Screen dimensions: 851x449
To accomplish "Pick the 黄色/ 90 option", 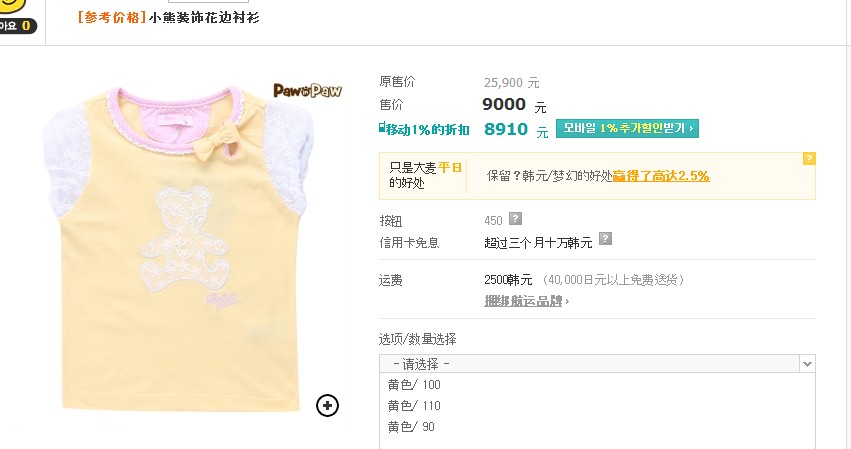I will [x=411, y=427].
